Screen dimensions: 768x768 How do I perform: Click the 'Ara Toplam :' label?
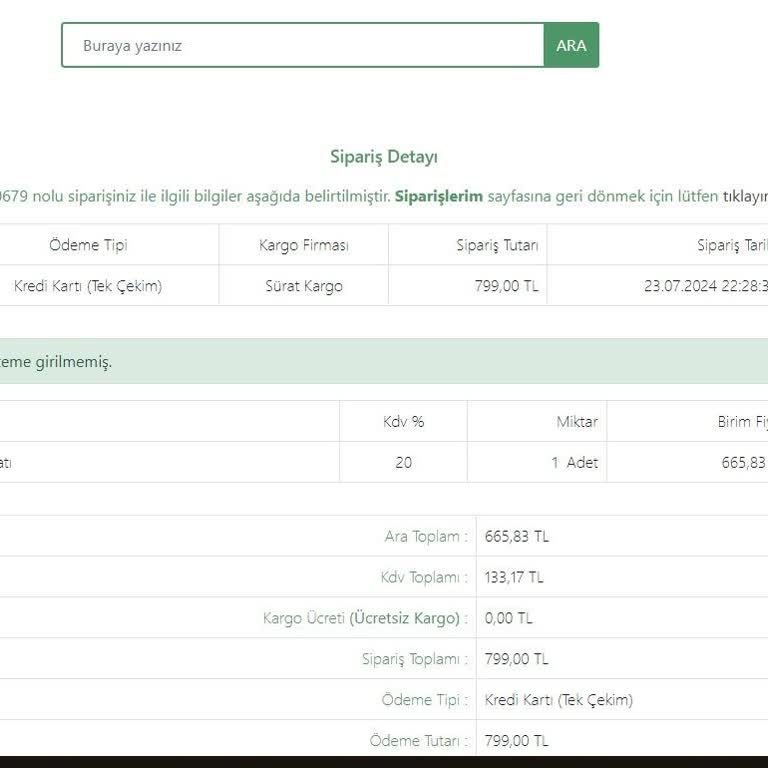tap(426, 536)
